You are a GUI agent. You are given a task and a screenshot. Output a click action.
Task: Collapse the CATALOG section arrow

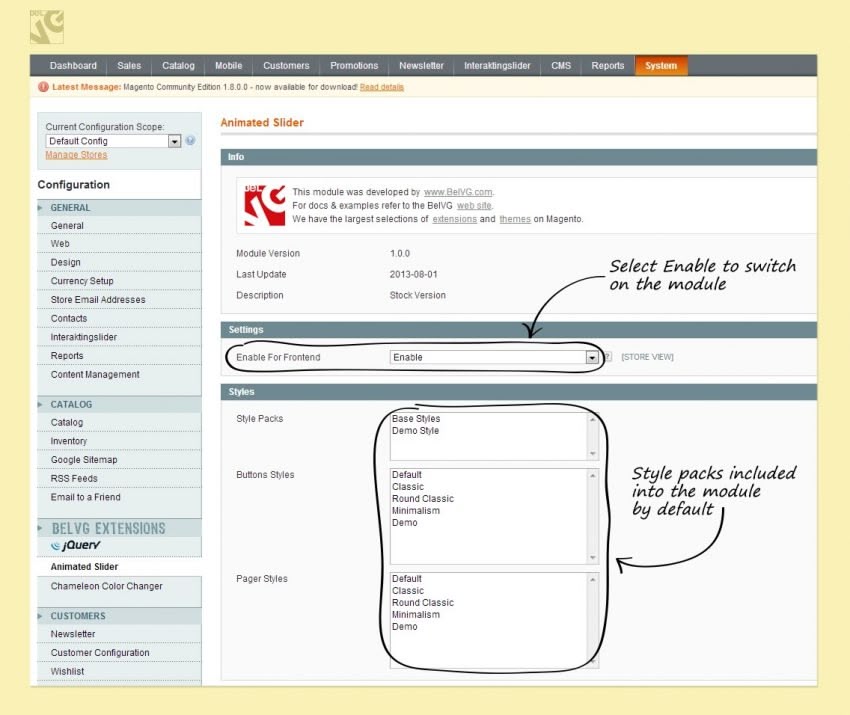(40, 404)
